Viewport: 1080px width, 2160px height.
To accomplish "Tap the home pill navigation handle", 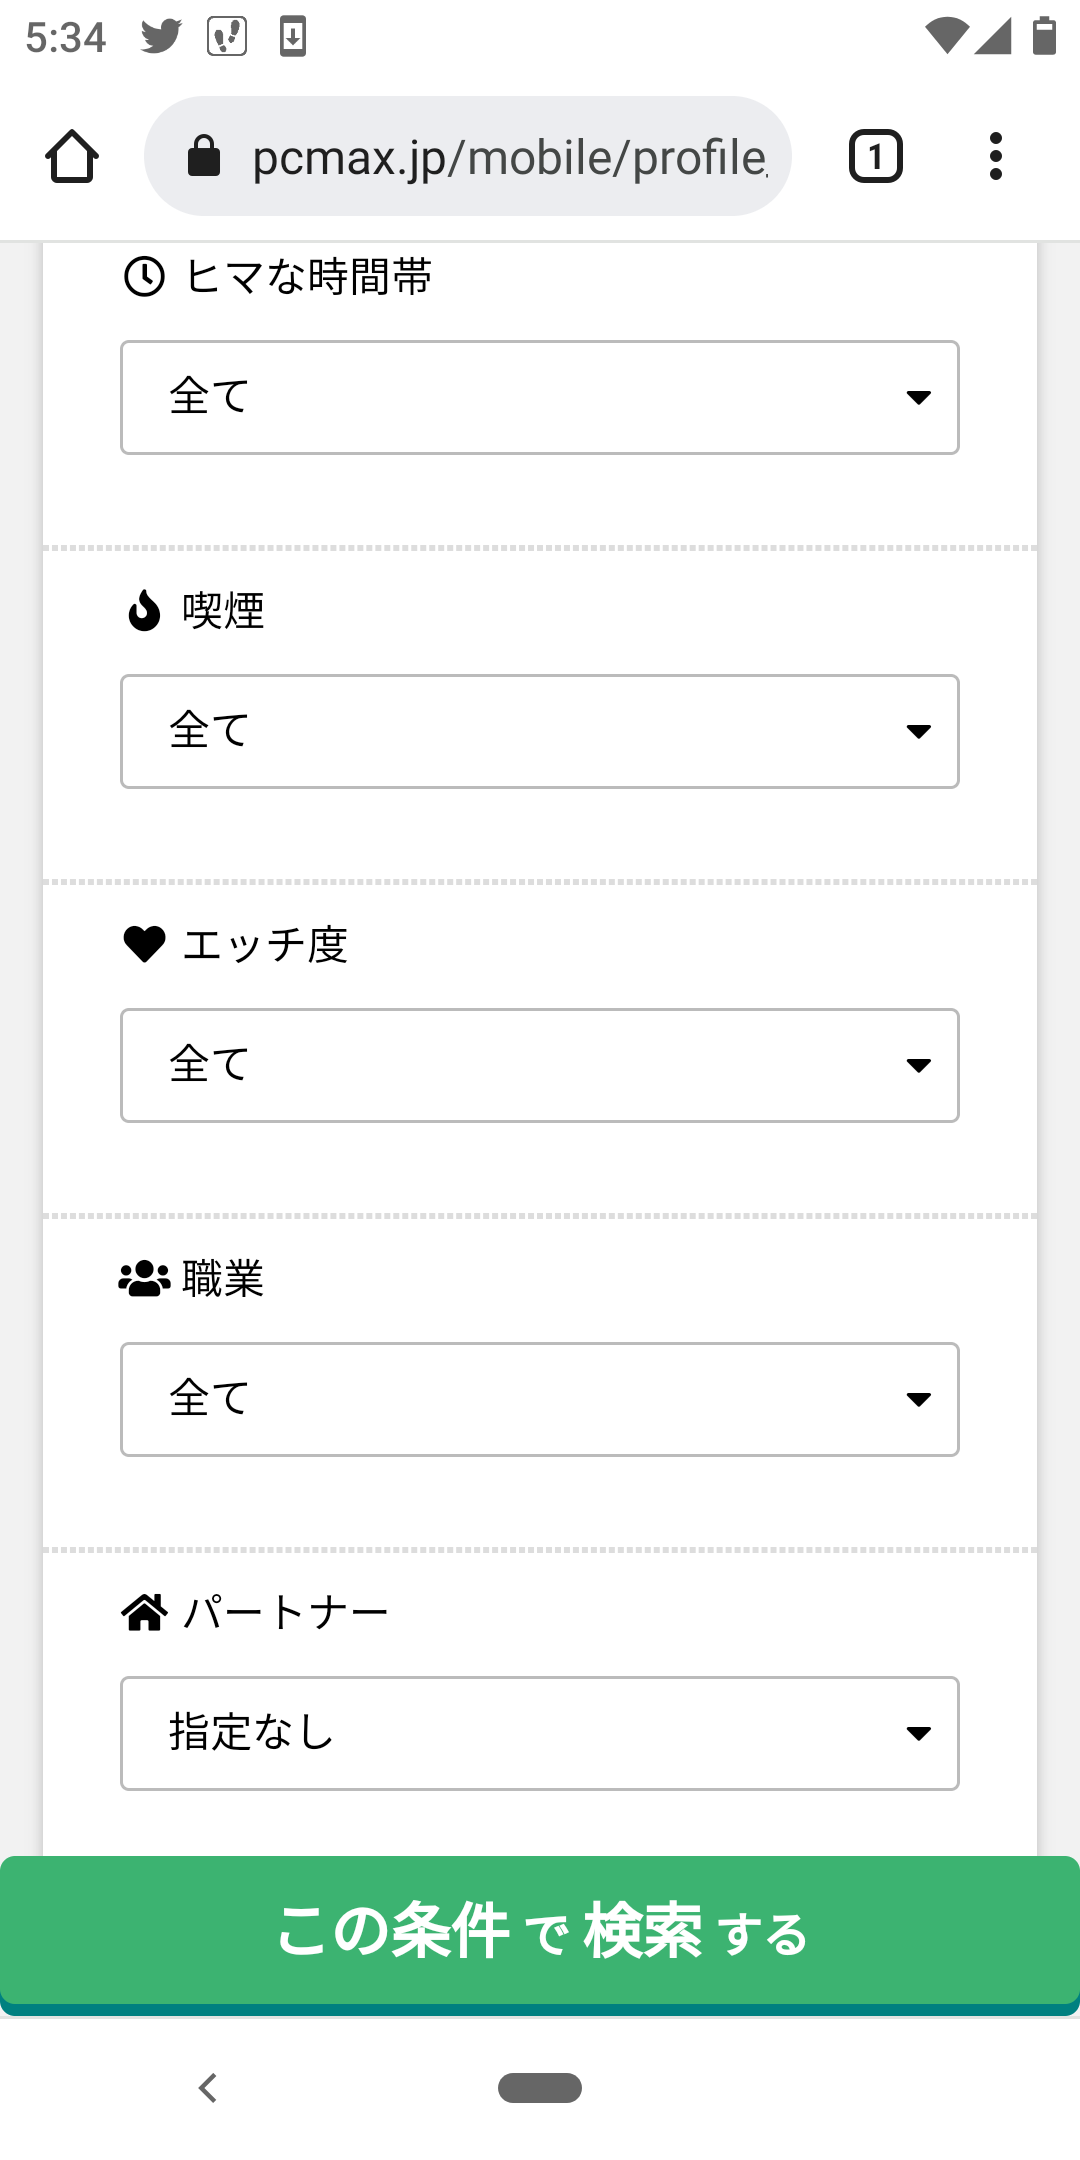I will point(540,2088).
